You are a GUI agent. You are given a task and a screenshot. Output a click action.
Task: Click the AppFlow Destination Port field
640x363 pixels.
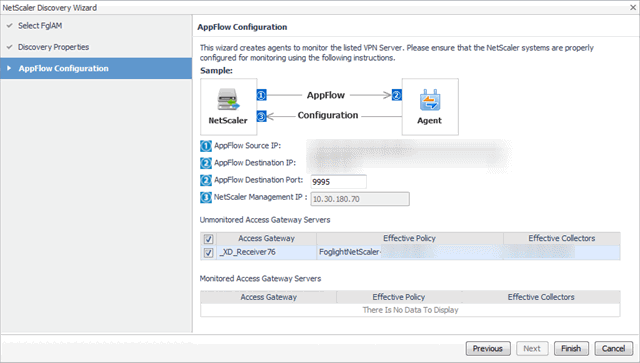pos(338,182)
